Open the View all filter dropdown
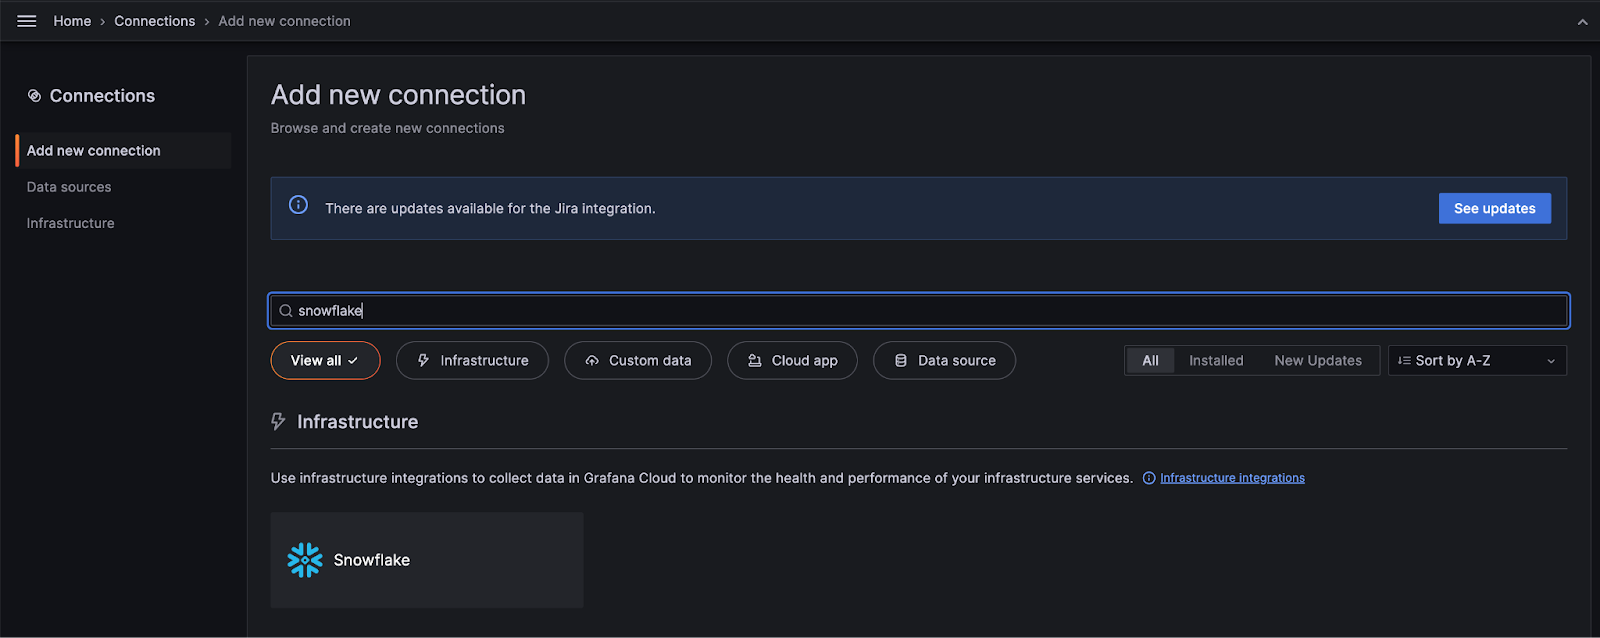Image resolution: width=1600 pixels, height=638 pixels. 325,360
